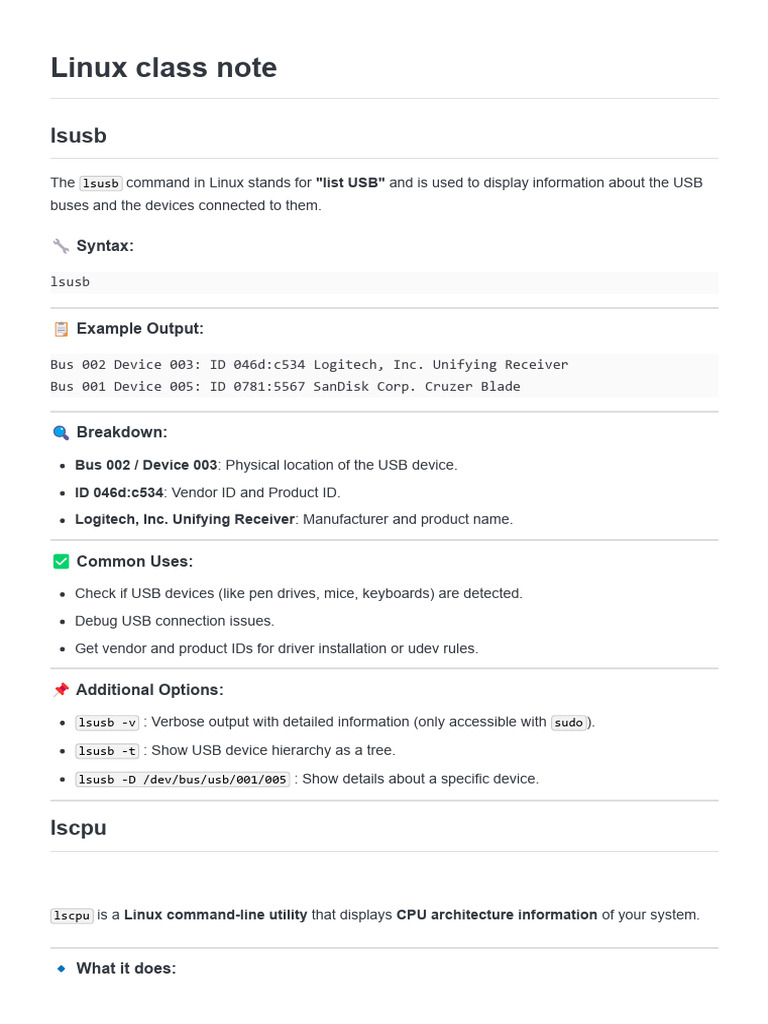Click the red pushpin icon beside Additional Options
The width and height of the screenshot is (768, 1024).
point(61,690)
